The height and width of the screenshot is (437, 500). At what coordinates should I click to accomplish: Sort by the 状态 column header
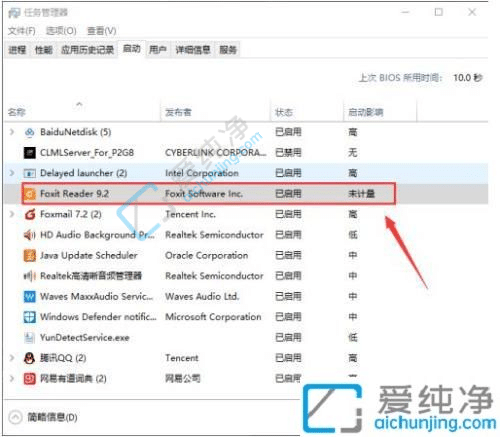[x=284, y=112]
